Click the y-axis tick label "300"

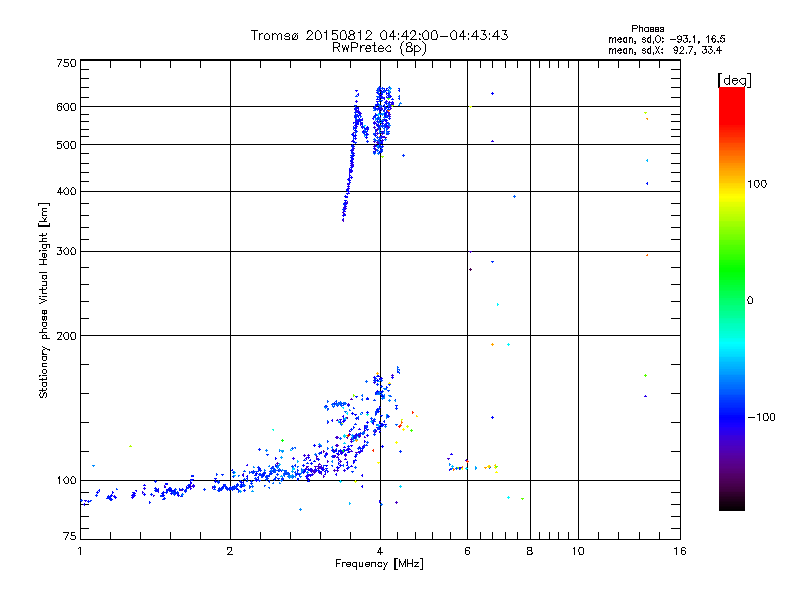point(66,251)
